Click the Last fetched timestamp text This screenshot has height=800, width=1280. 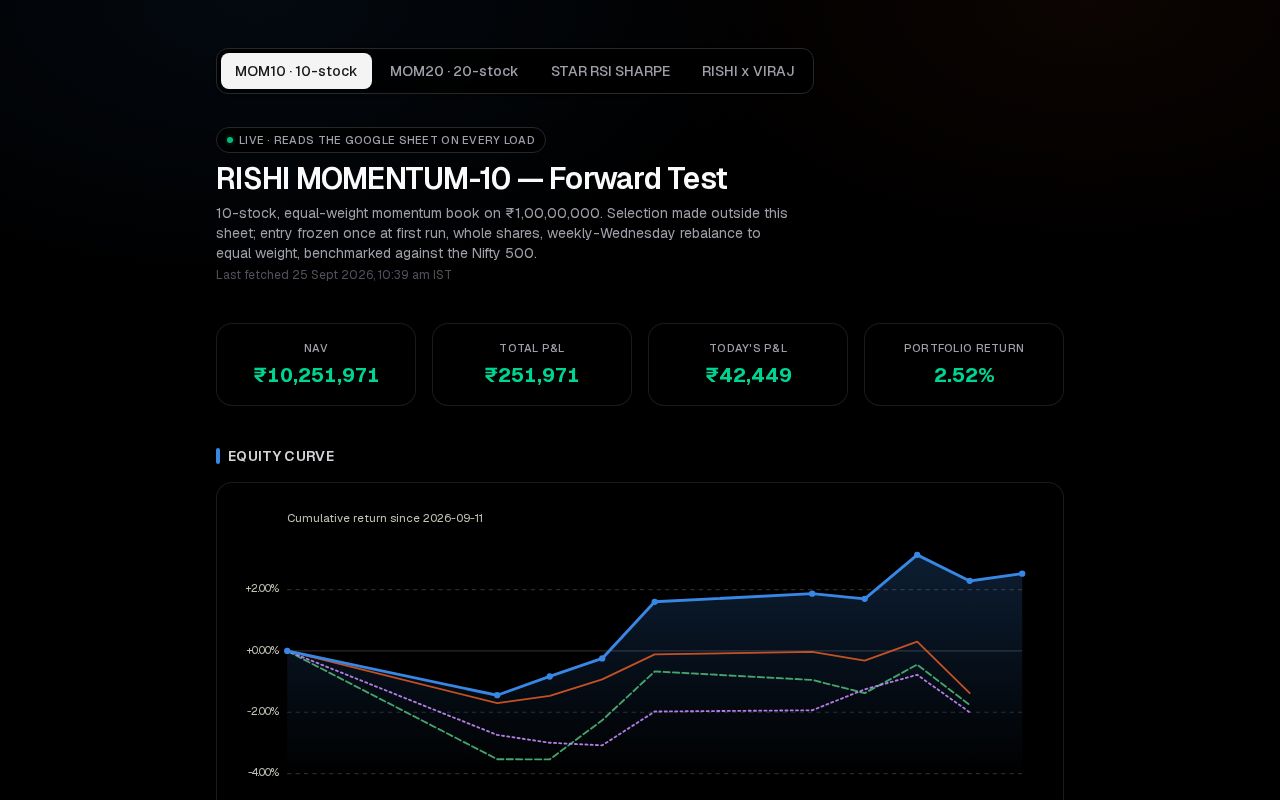(x=334, y=275)
